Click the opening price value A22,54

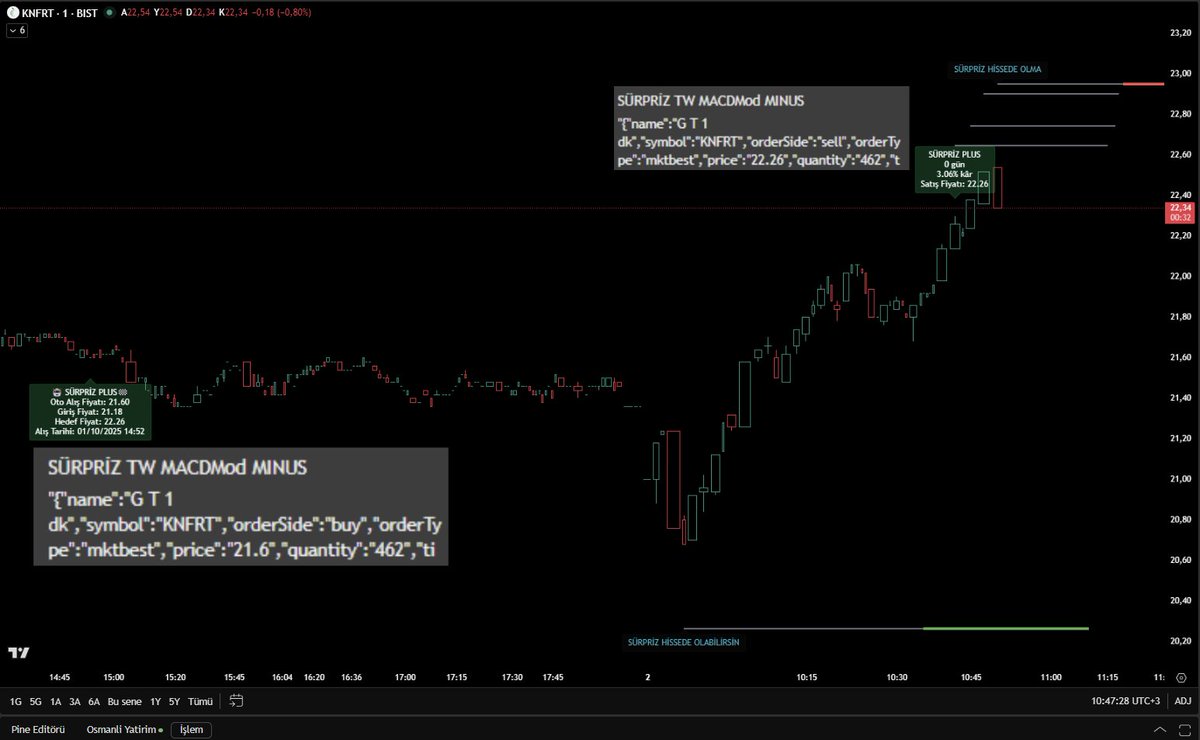135,14
